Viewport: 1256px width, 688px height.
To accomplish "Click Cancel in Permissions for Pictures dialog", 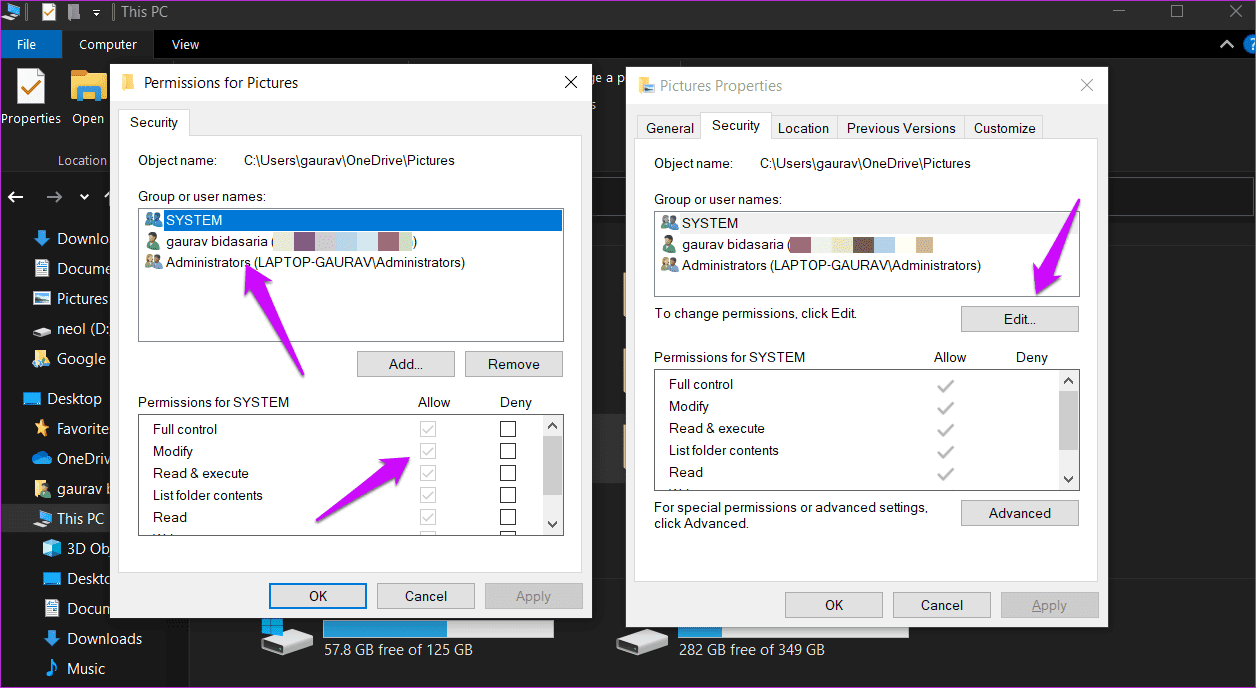I will [x=426, y=596].
